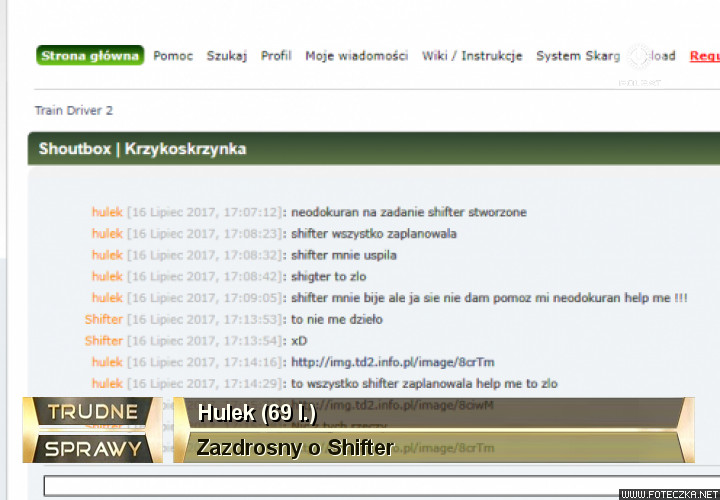Viewport: 720px width, 500px height.
Task: Click message 'neodokuran na zadanie shifter stworzone'
Action: [409, 212]
